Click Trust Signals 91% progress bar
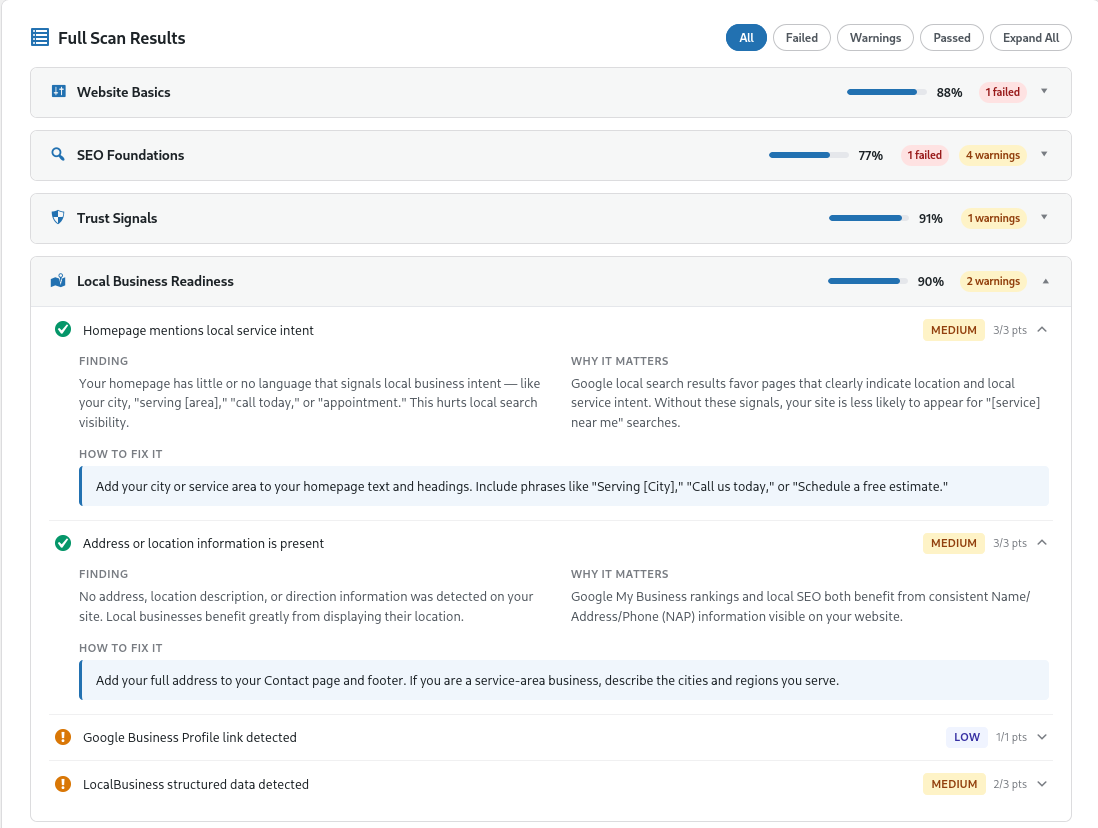This screenshot has width=1098, height=828. pos(869,218)
